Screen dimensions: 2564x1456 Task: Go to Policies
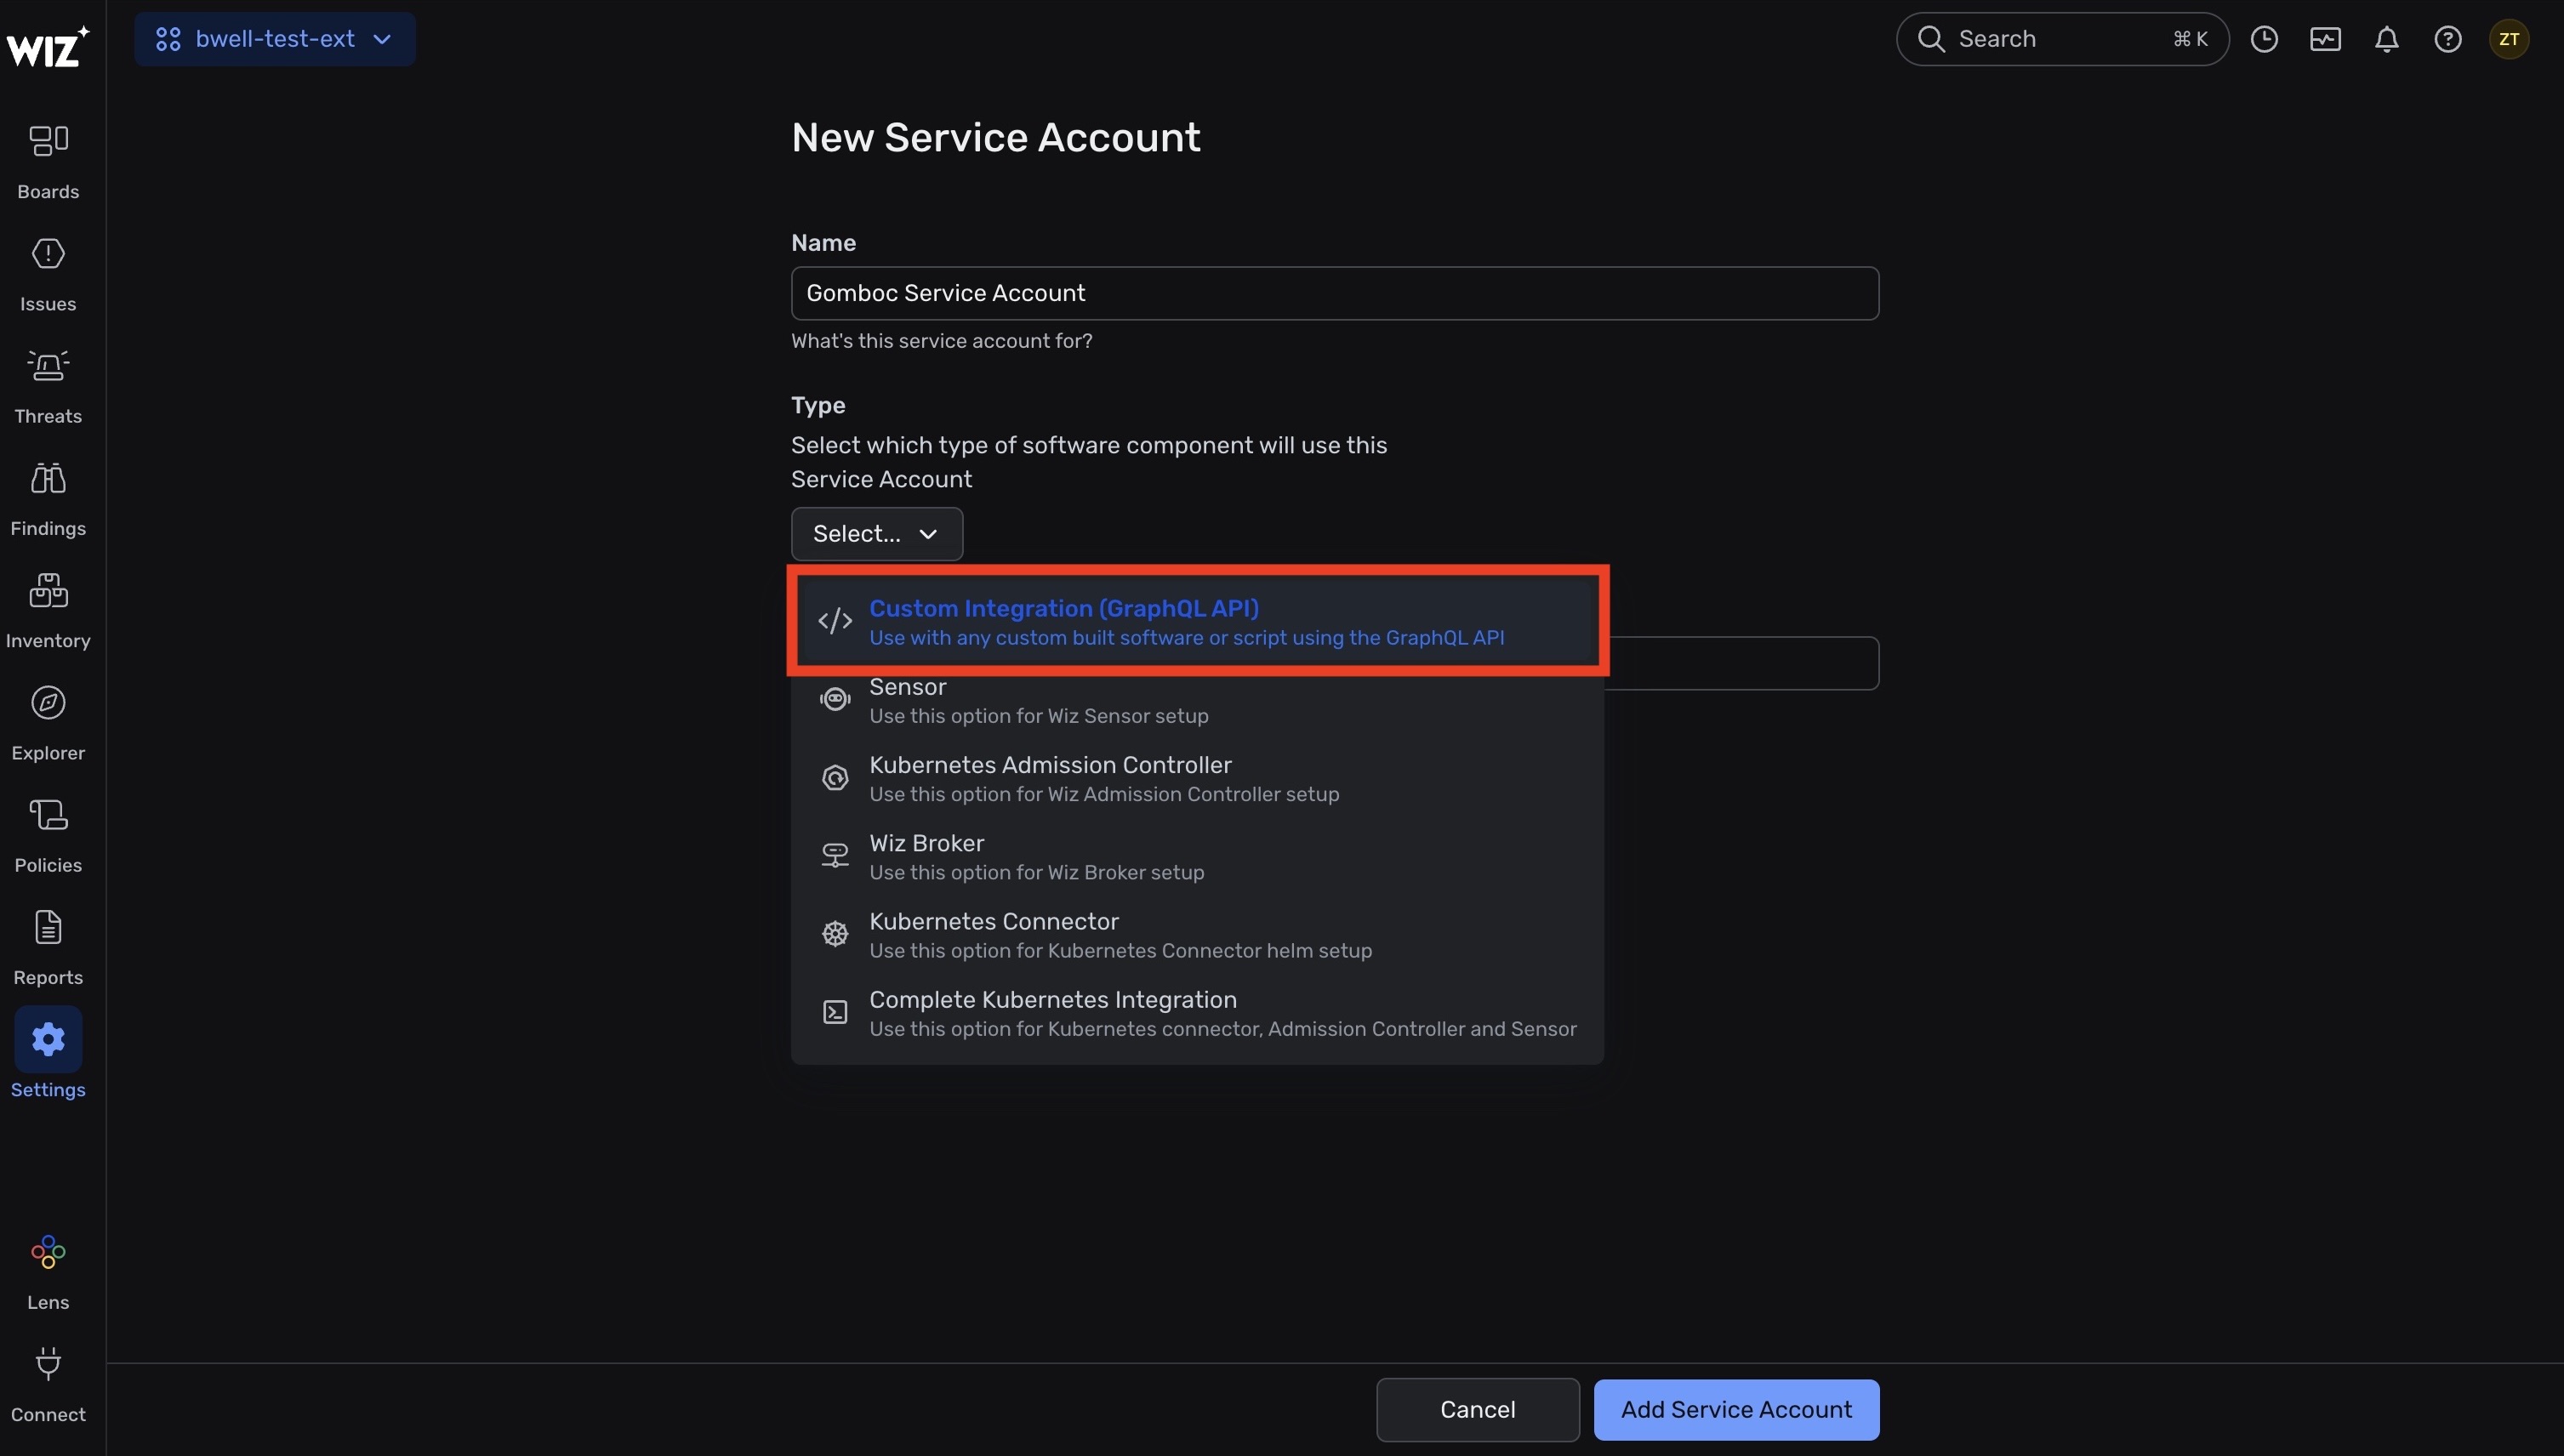pyautogui.click(x=48, y=836)
